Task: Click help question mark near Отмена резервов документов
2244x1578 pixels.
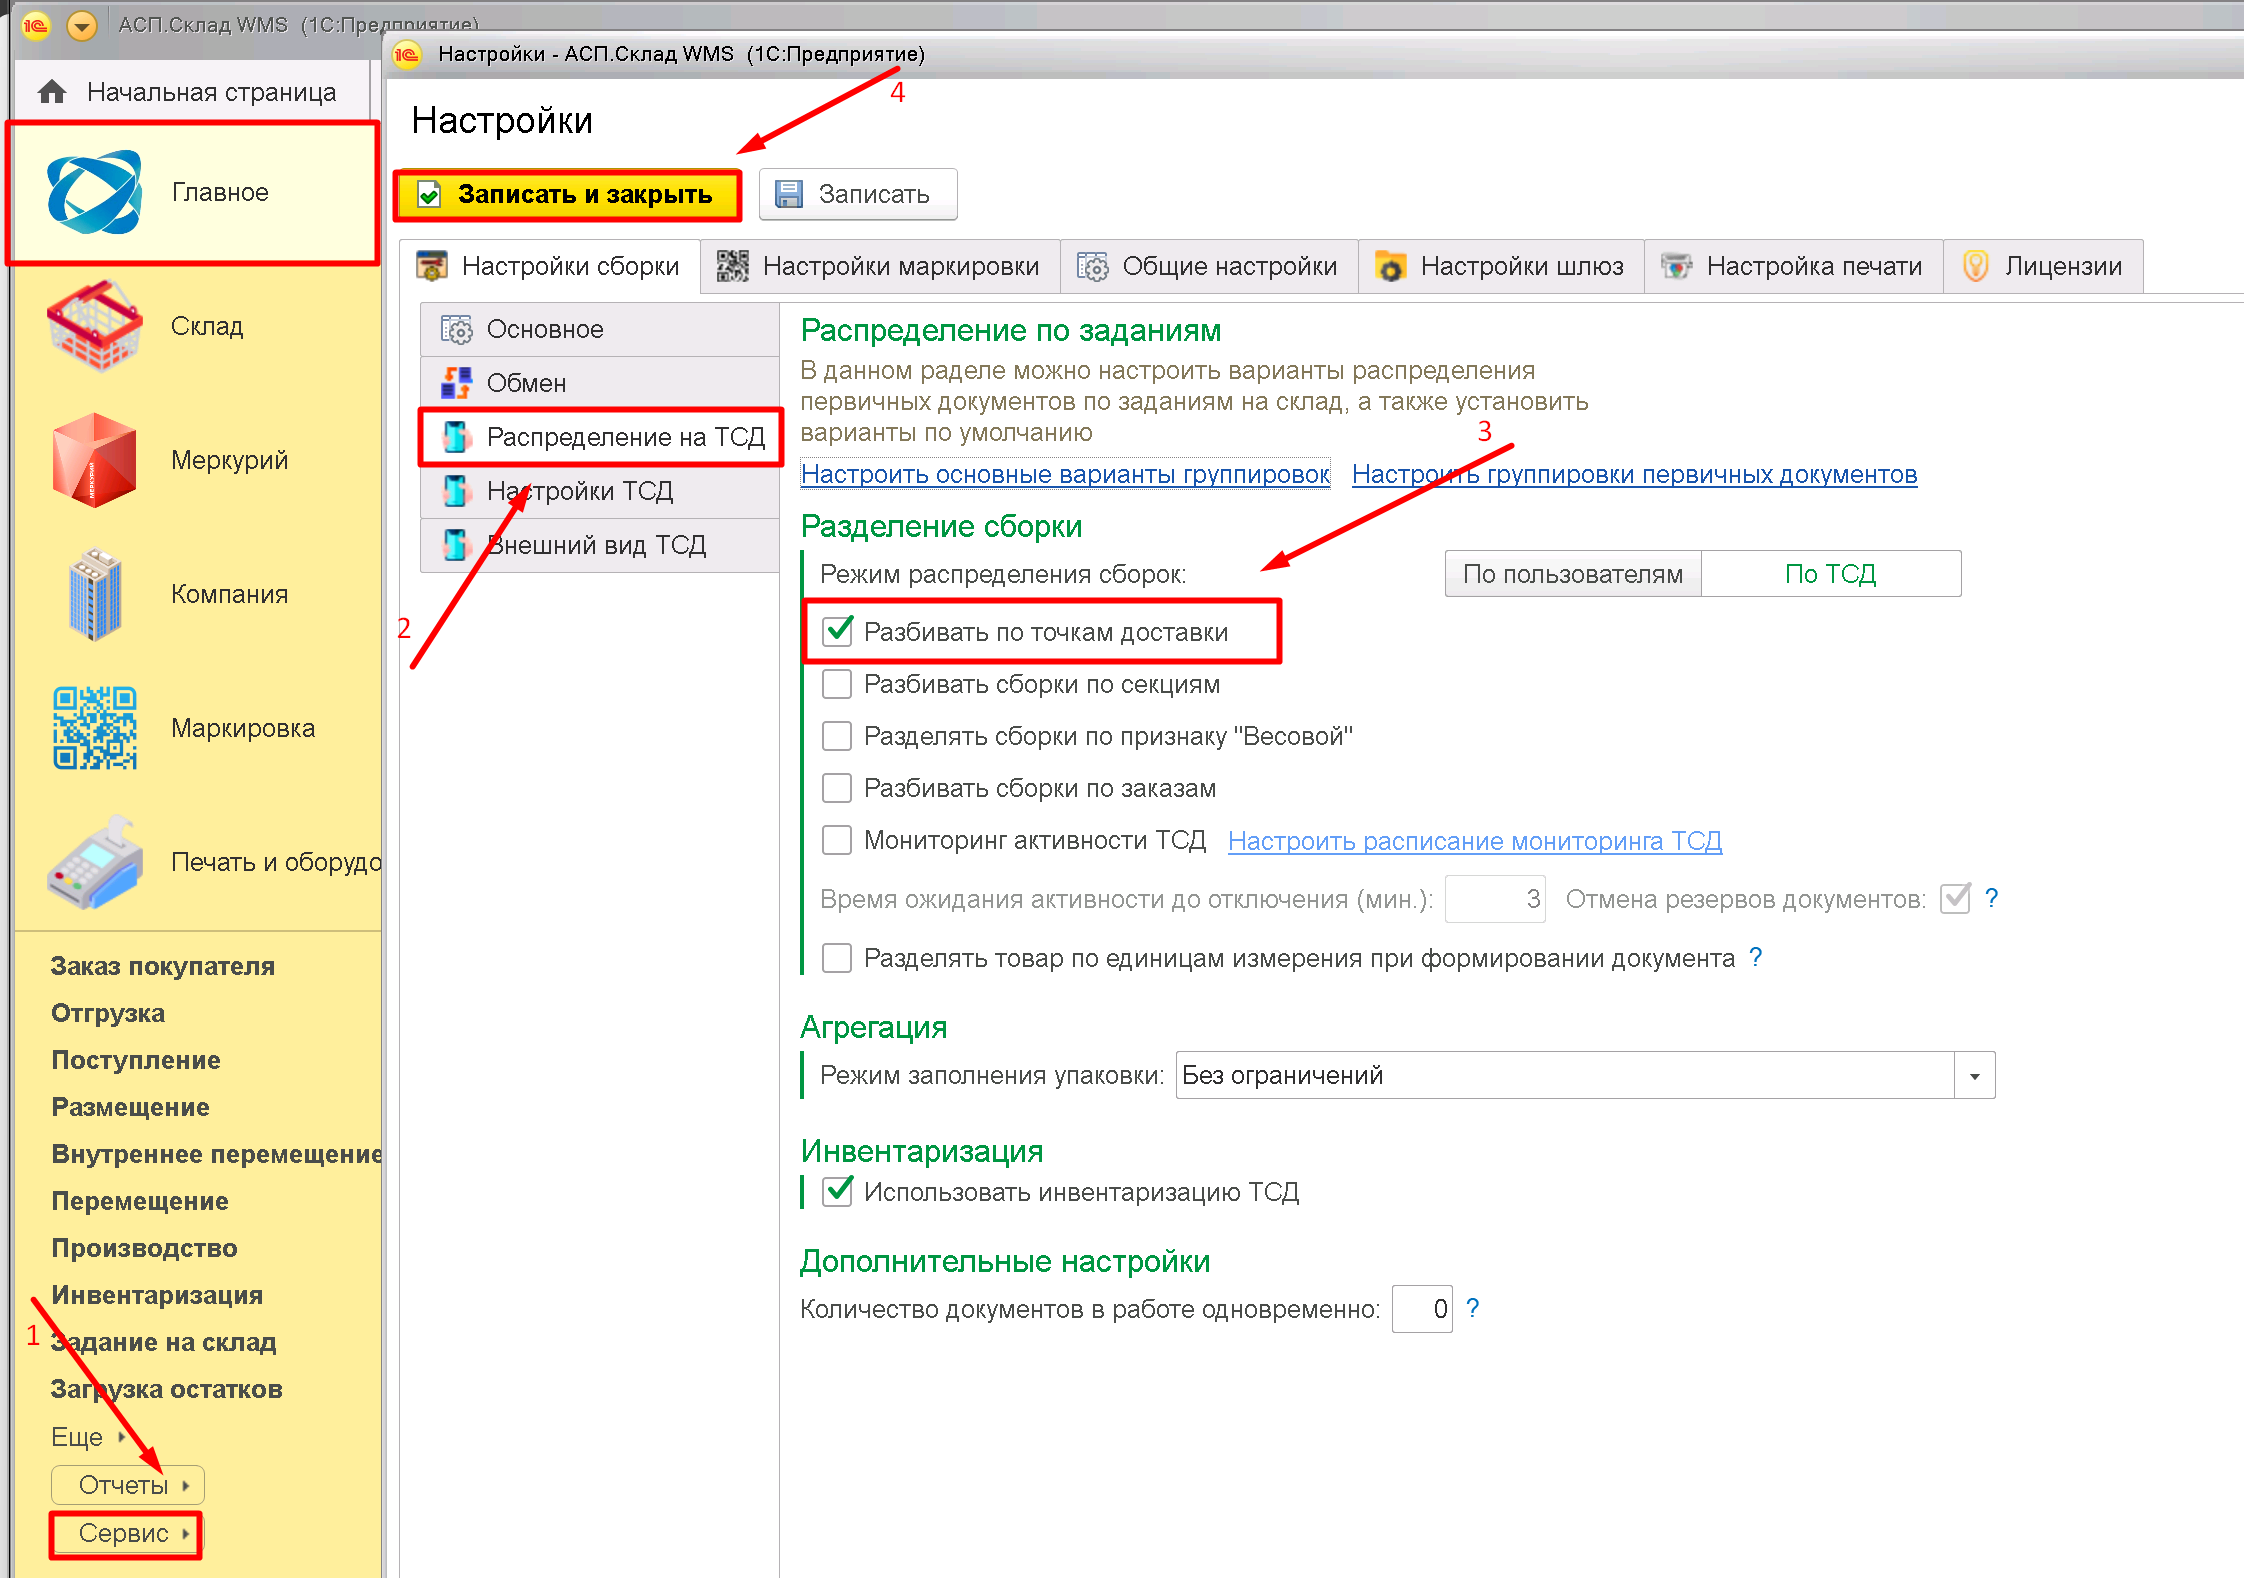Action: (1991, 898)
